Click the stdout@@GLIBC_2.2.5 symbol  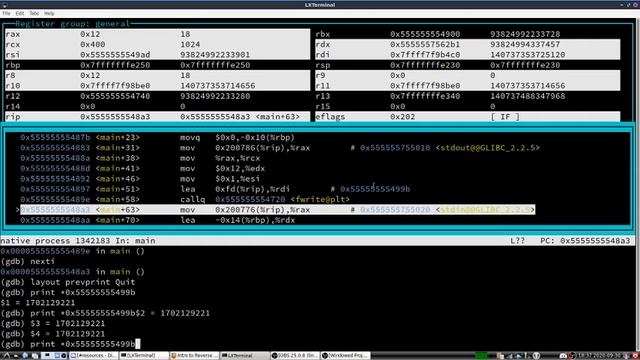tap(487, 148)
